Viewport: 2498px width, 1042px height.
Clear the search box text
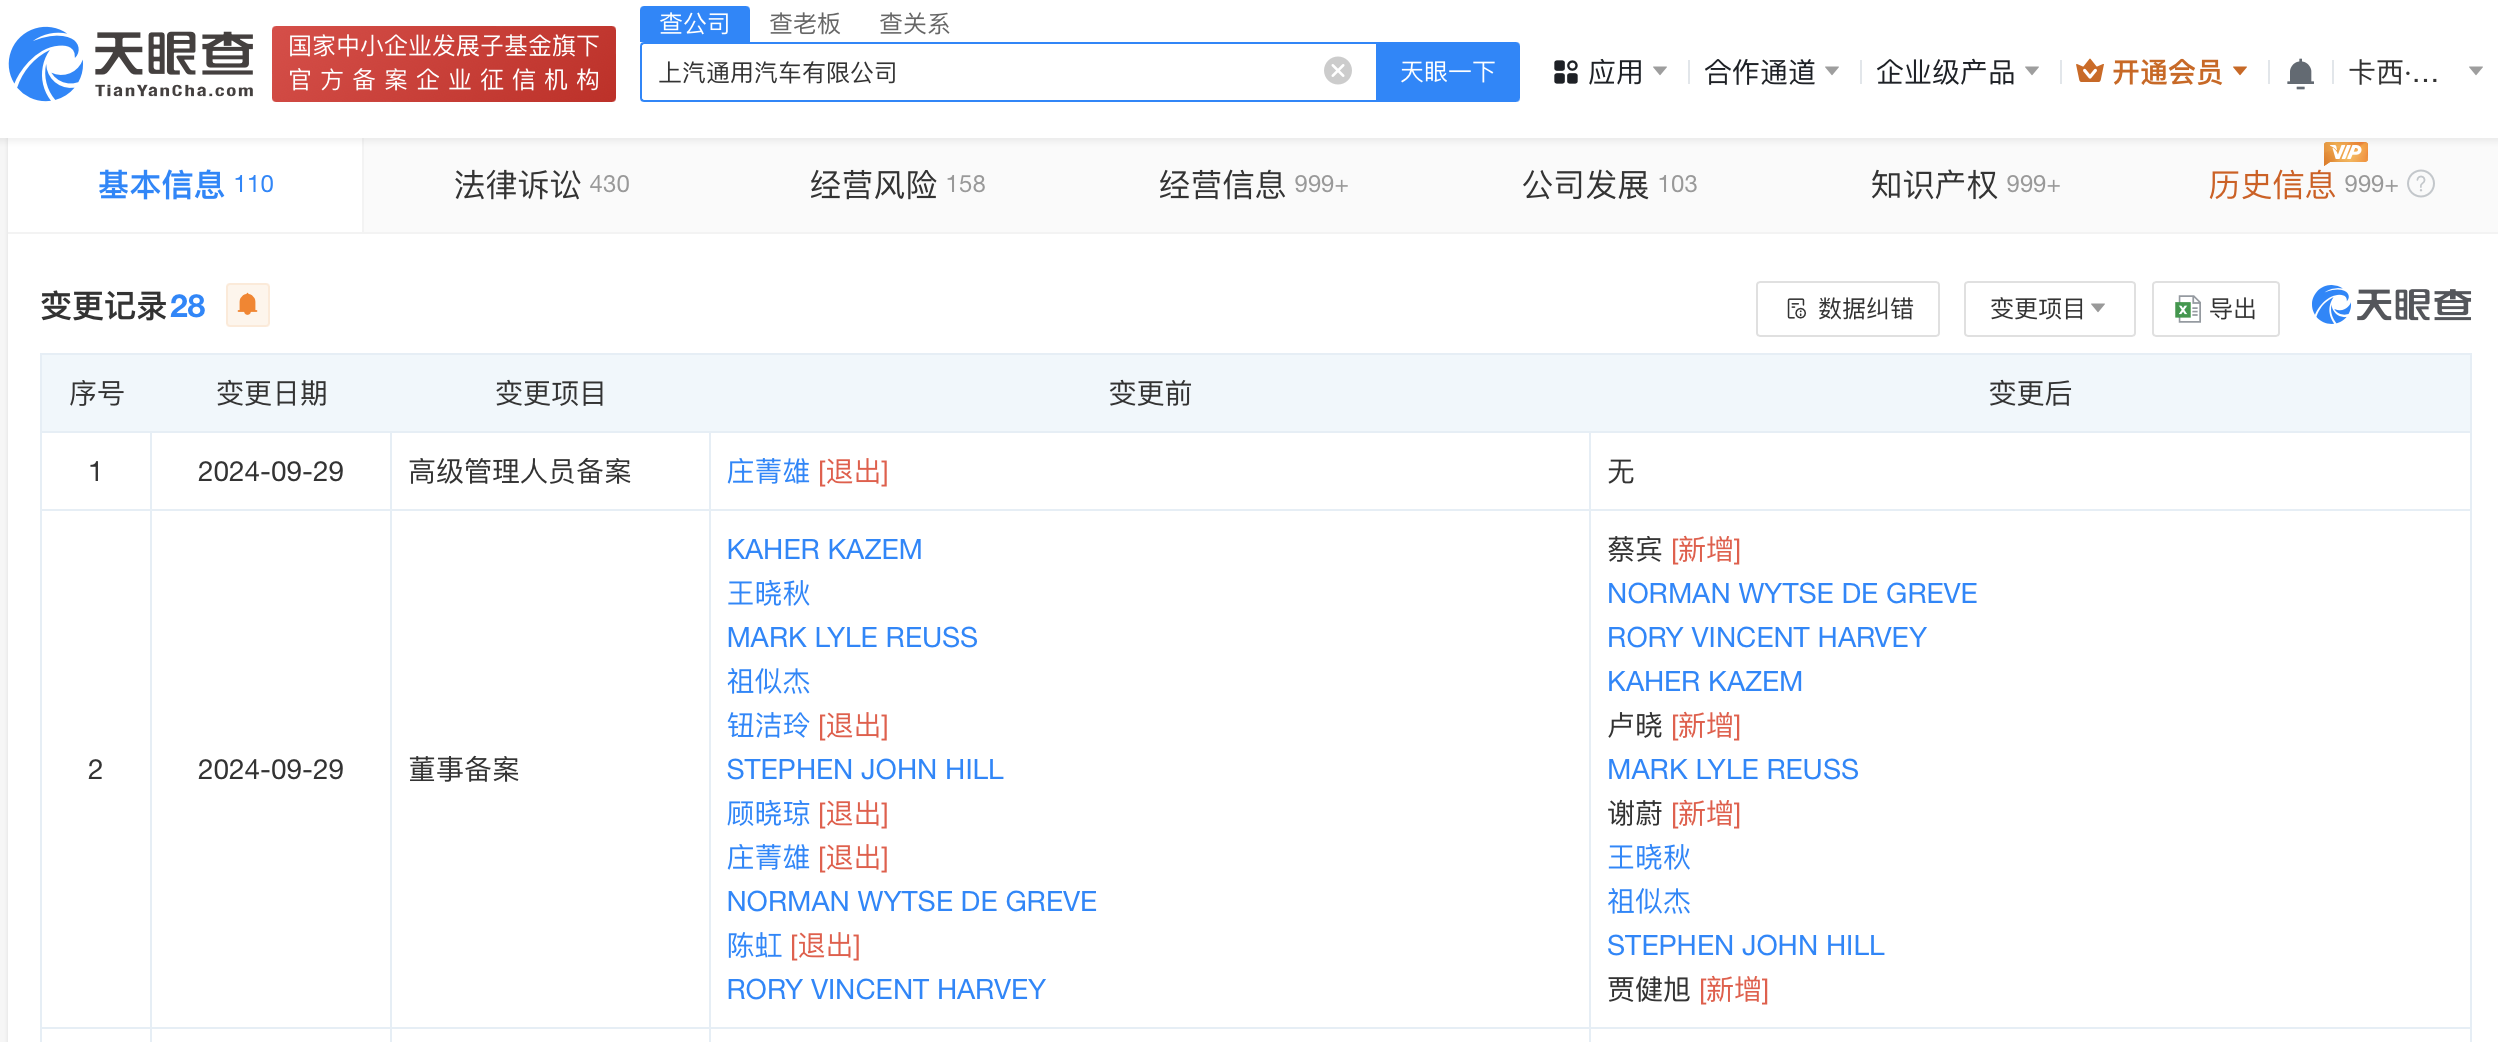coord(1337,71)
